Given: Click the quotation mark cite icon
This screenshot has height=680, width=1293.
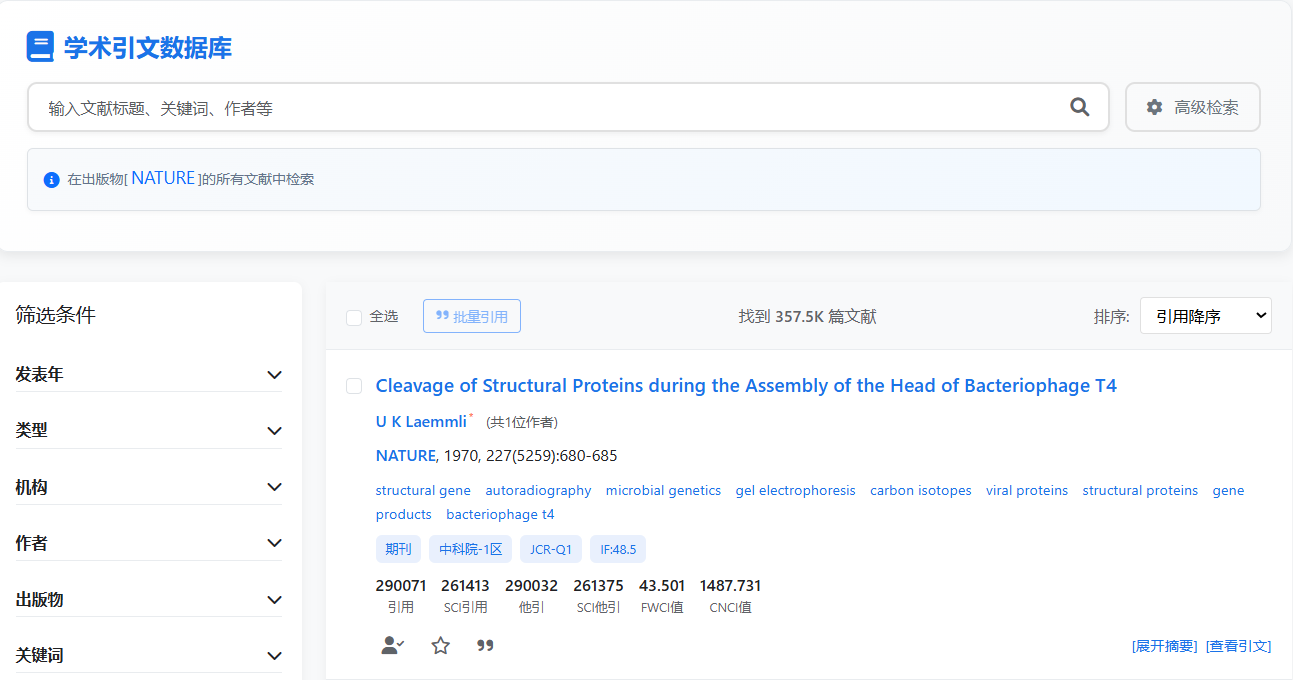Looking at the screenshot, I should click(x=485, y=646).
